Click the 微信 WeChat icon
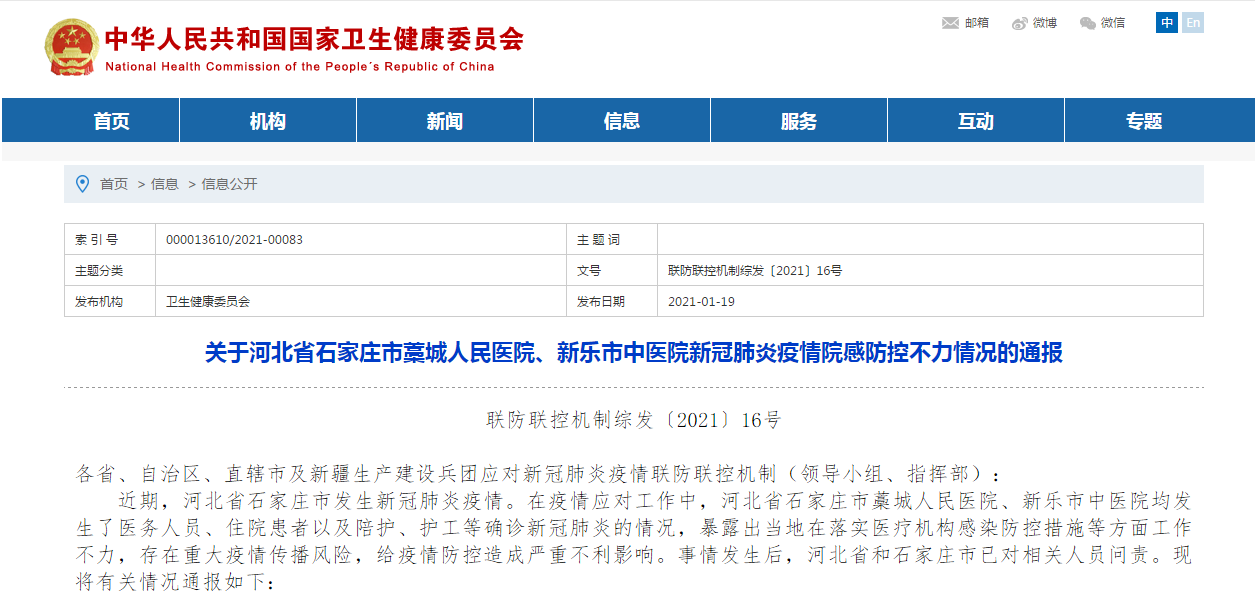The height and width of the screenshot is (595, 1255). [1087, 23]
